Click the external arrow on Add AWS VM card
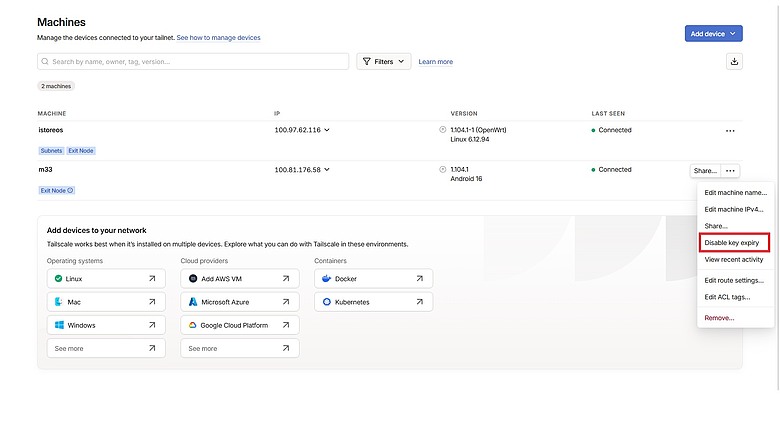The width and height of the screenshot is (780, 426). (x=286, y=279)
